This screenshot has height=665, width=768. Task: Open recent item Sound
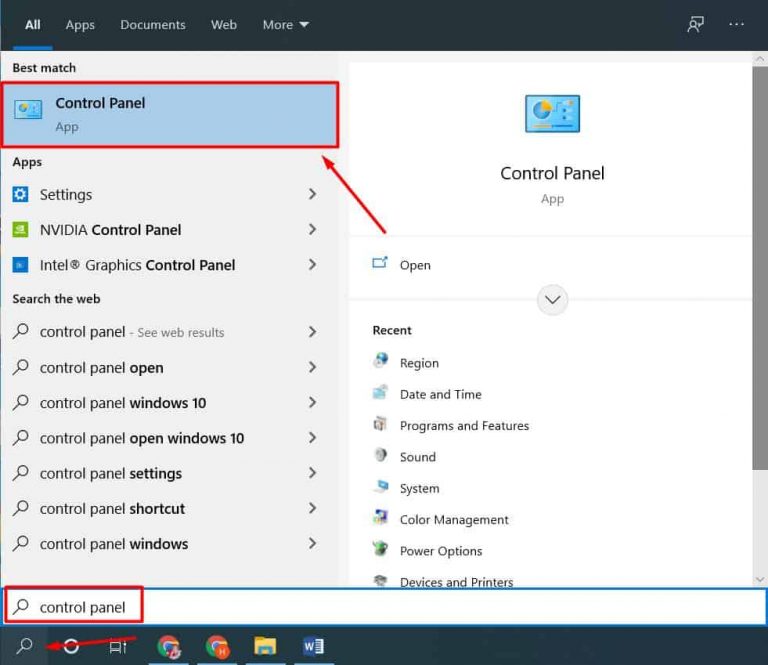[x=417, y=457]
